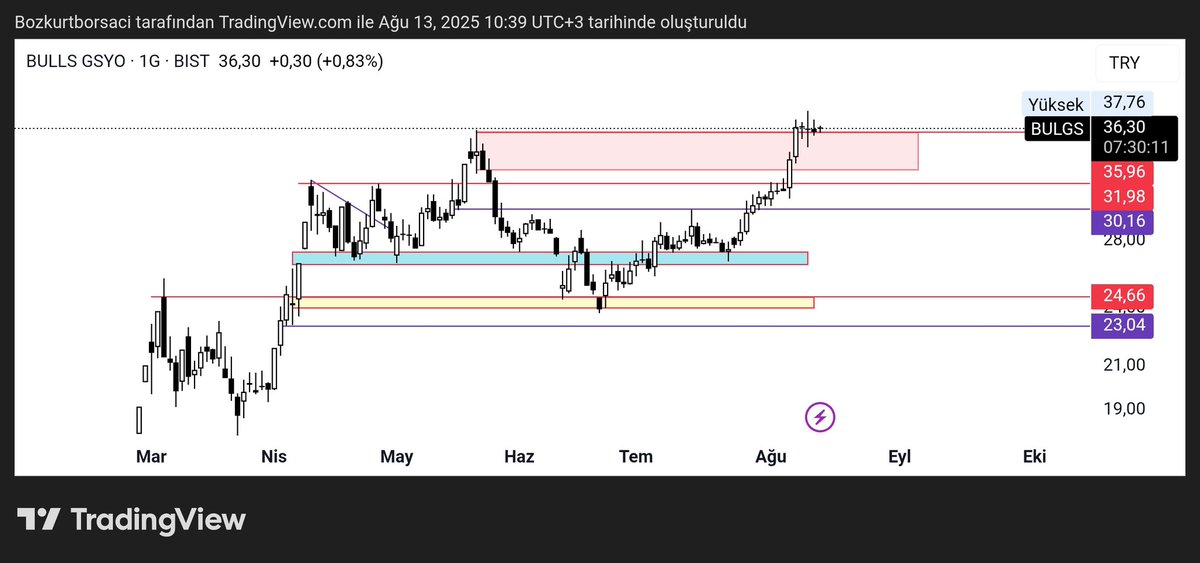The height and width of the screenshot is (563, 1200).
Task: Select the pink resistance zone rectangle
Action: 697,150
